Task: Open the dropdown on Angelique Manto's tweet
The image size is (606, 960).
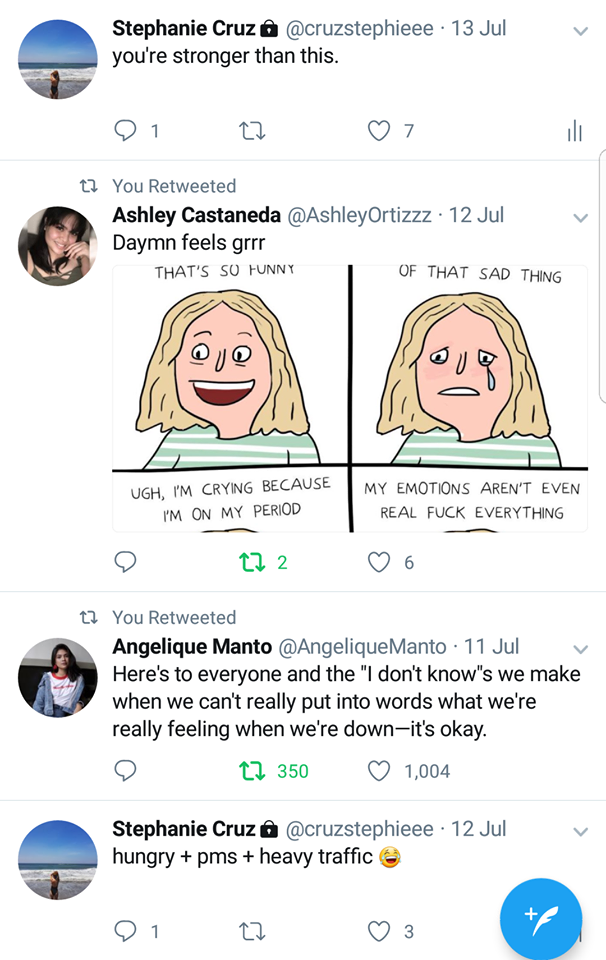Action: (580, 648)
